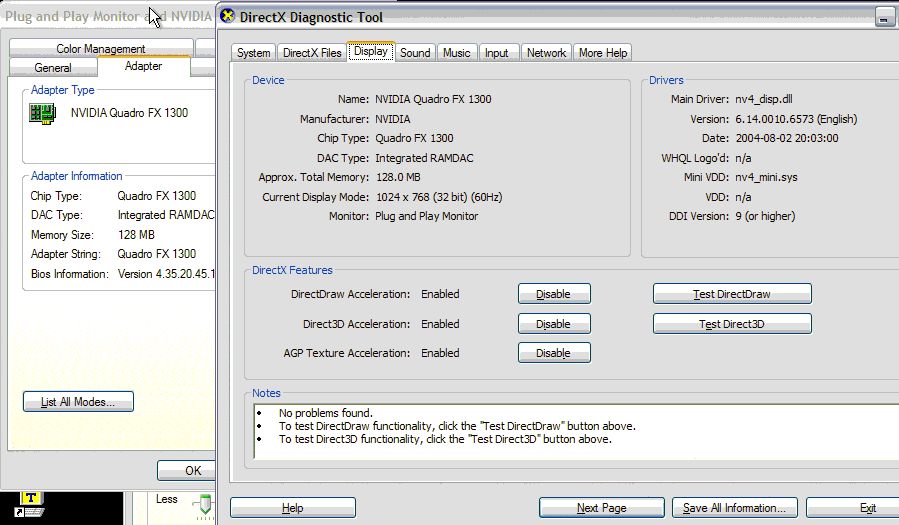
Task: Click the DDI Version 9 (or higher) value
Action: 765,216
